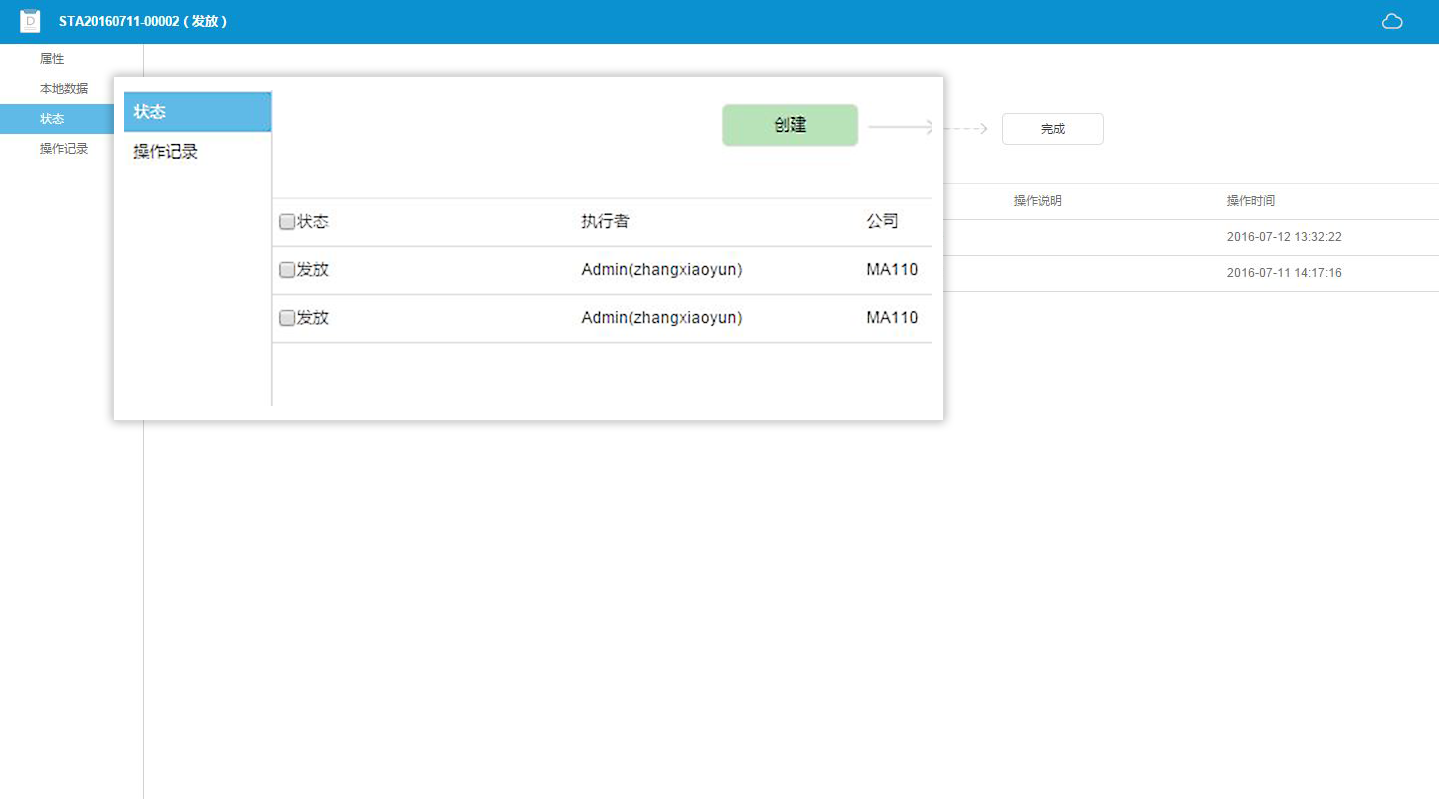1439x799 pixels.
Task: Check the first 发放 row checkbox
Action: click(x=287, y=270)
